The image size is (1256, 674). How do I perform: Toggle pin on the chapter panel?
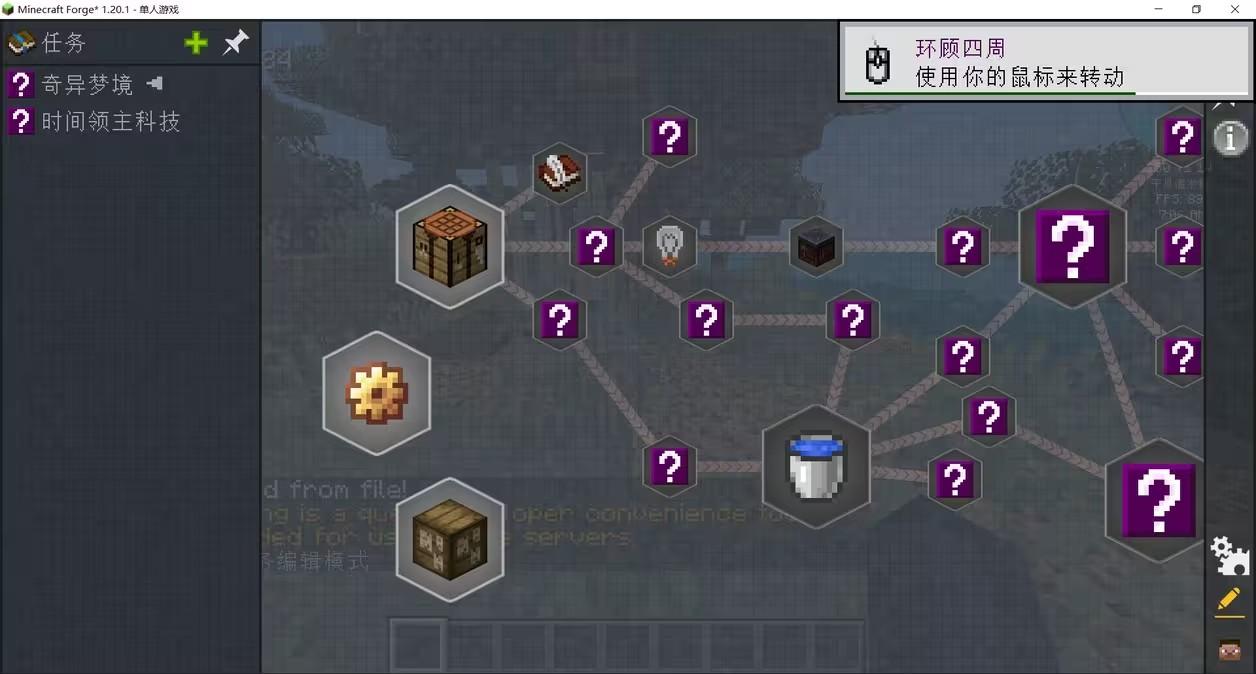(235, 43)
